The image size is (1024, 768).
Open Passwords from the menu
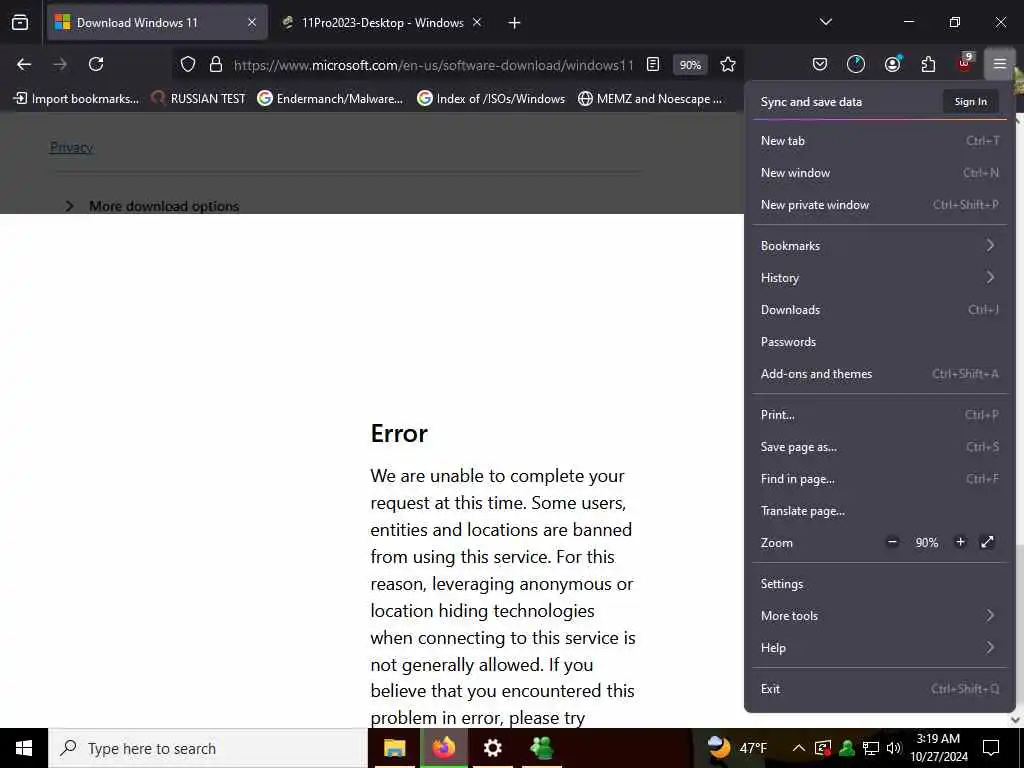880,342
